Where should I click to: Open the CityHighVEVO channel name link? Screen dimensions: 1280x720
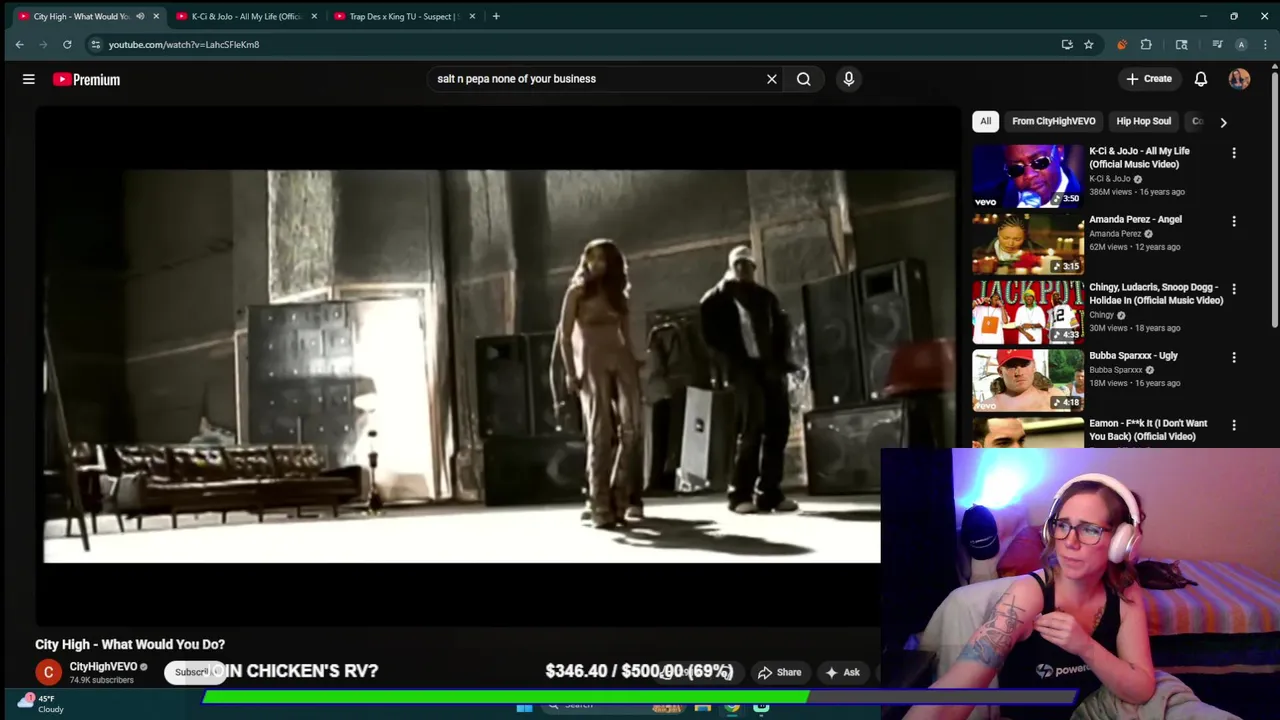[x=103, y=667]
